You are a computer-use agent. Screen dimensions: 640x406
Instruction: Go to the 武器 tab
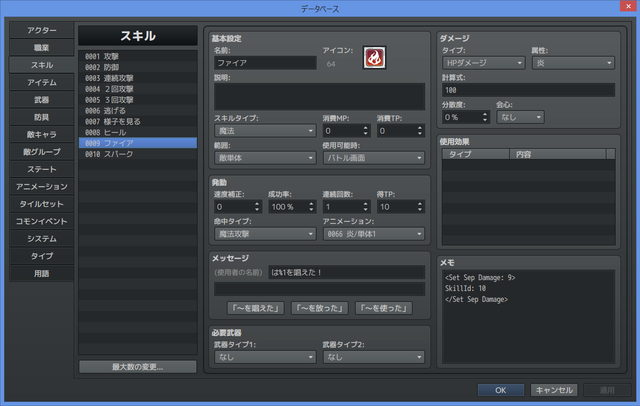(42, 100)
